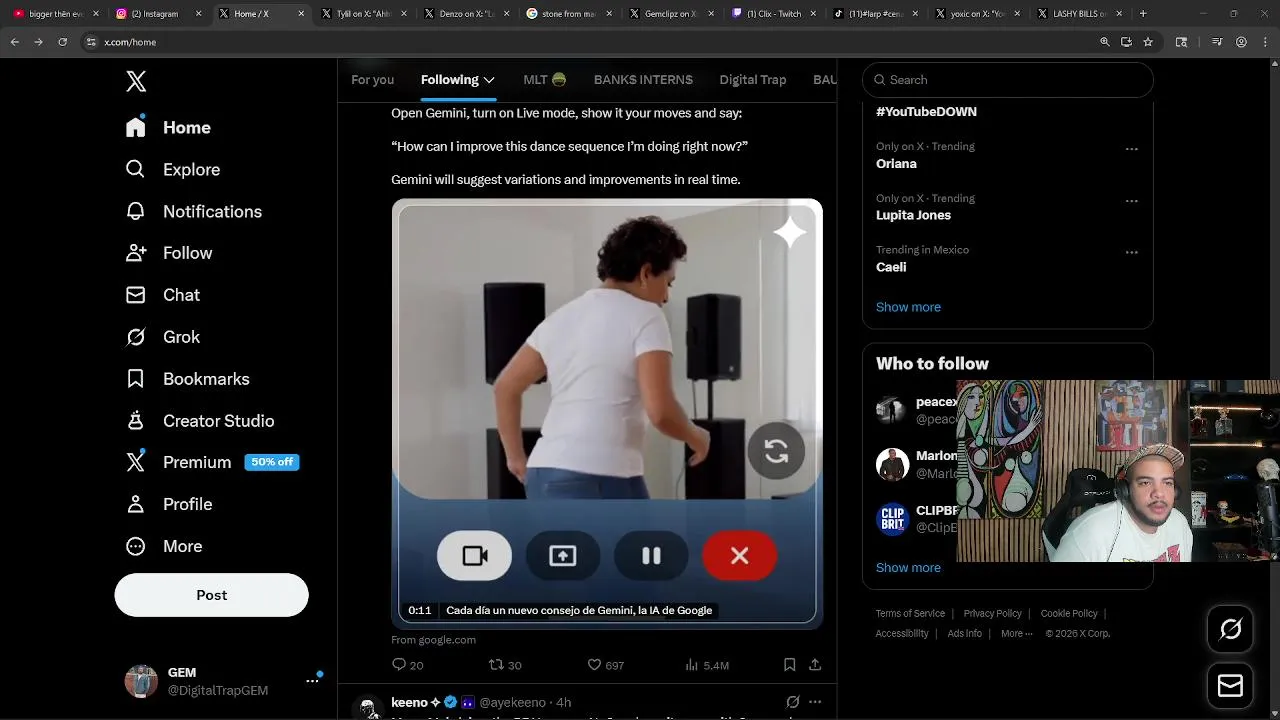Pause the Gemini live session in video
Image resolution: width=1280 pixels, height=720 pixels.
click(x=651, y=556)
